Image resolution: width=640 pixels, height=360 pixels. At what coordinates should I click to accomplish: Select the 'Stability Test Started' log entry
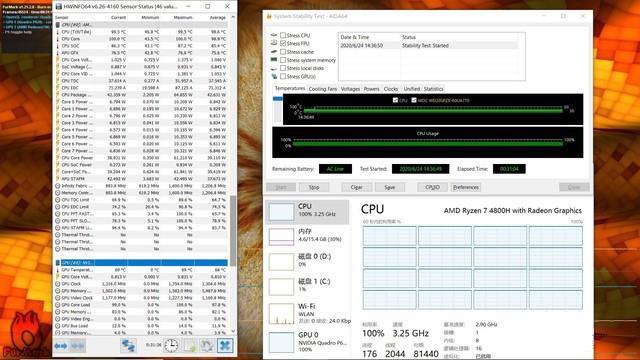[x=429, y=46]
